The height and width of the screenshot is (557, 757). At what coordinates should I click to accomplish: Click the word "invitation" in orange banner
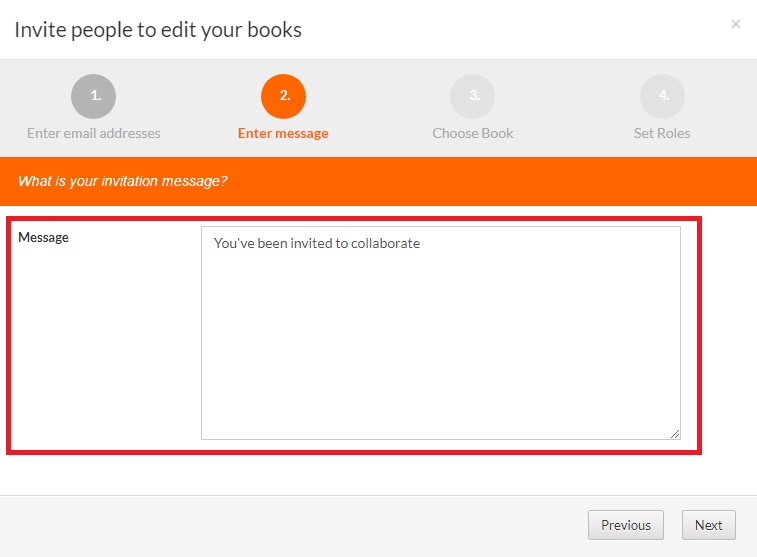pos(126,181)
